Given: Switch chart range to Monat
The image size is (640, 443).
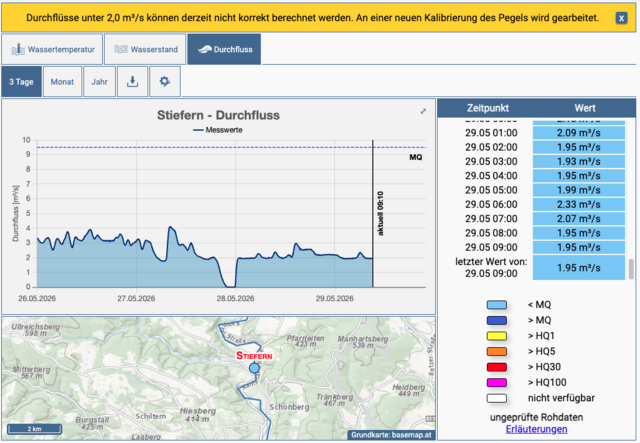Looking at the screenshot, I should tap(62, 82).
